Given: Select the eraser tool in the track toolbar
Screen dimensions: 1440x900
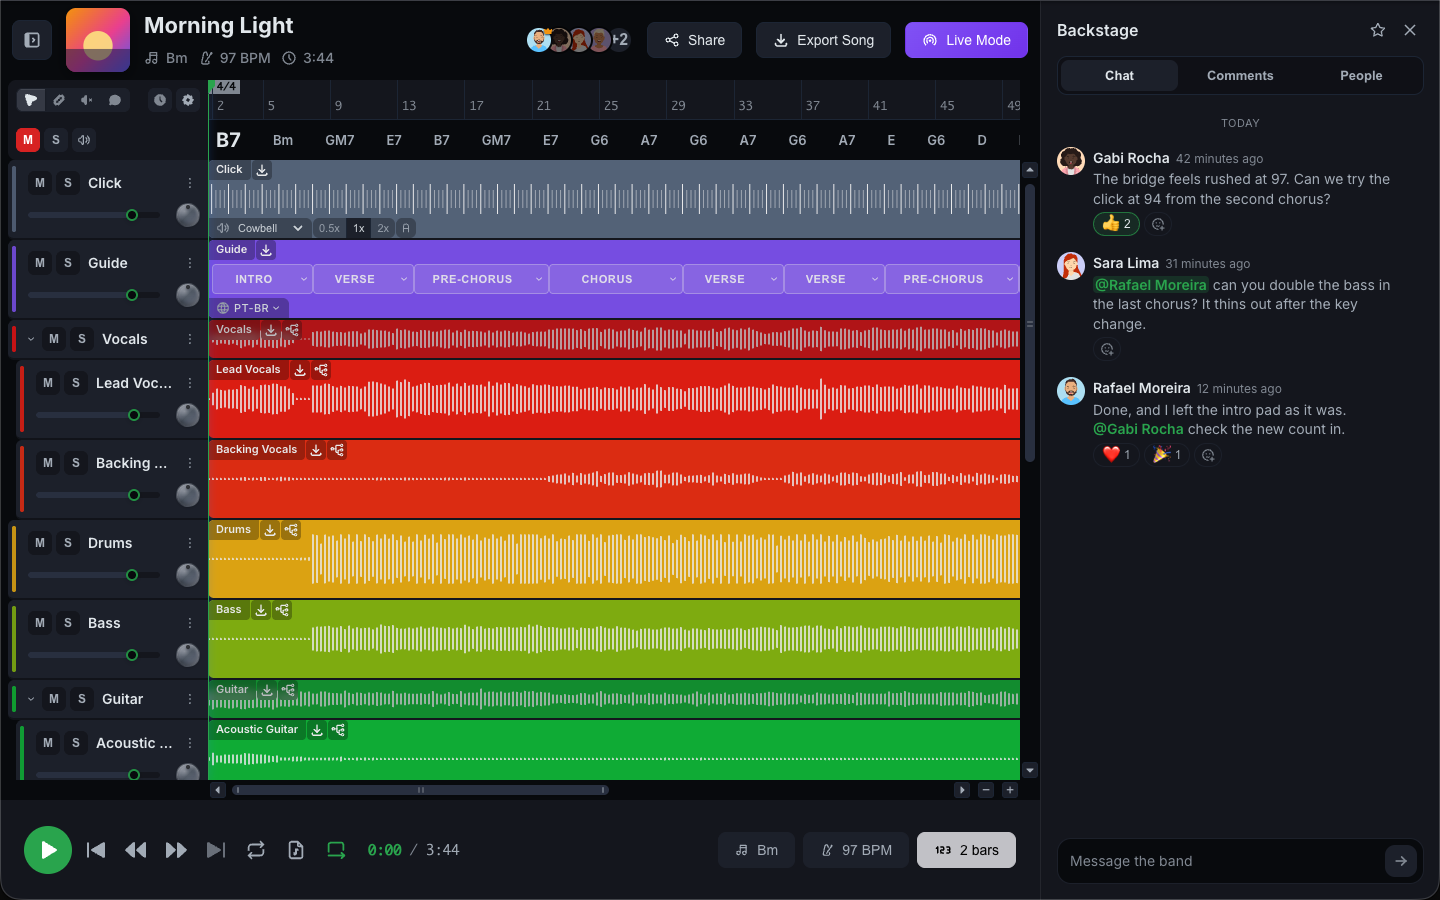Looking at the screenshot, I should (59, 100).
